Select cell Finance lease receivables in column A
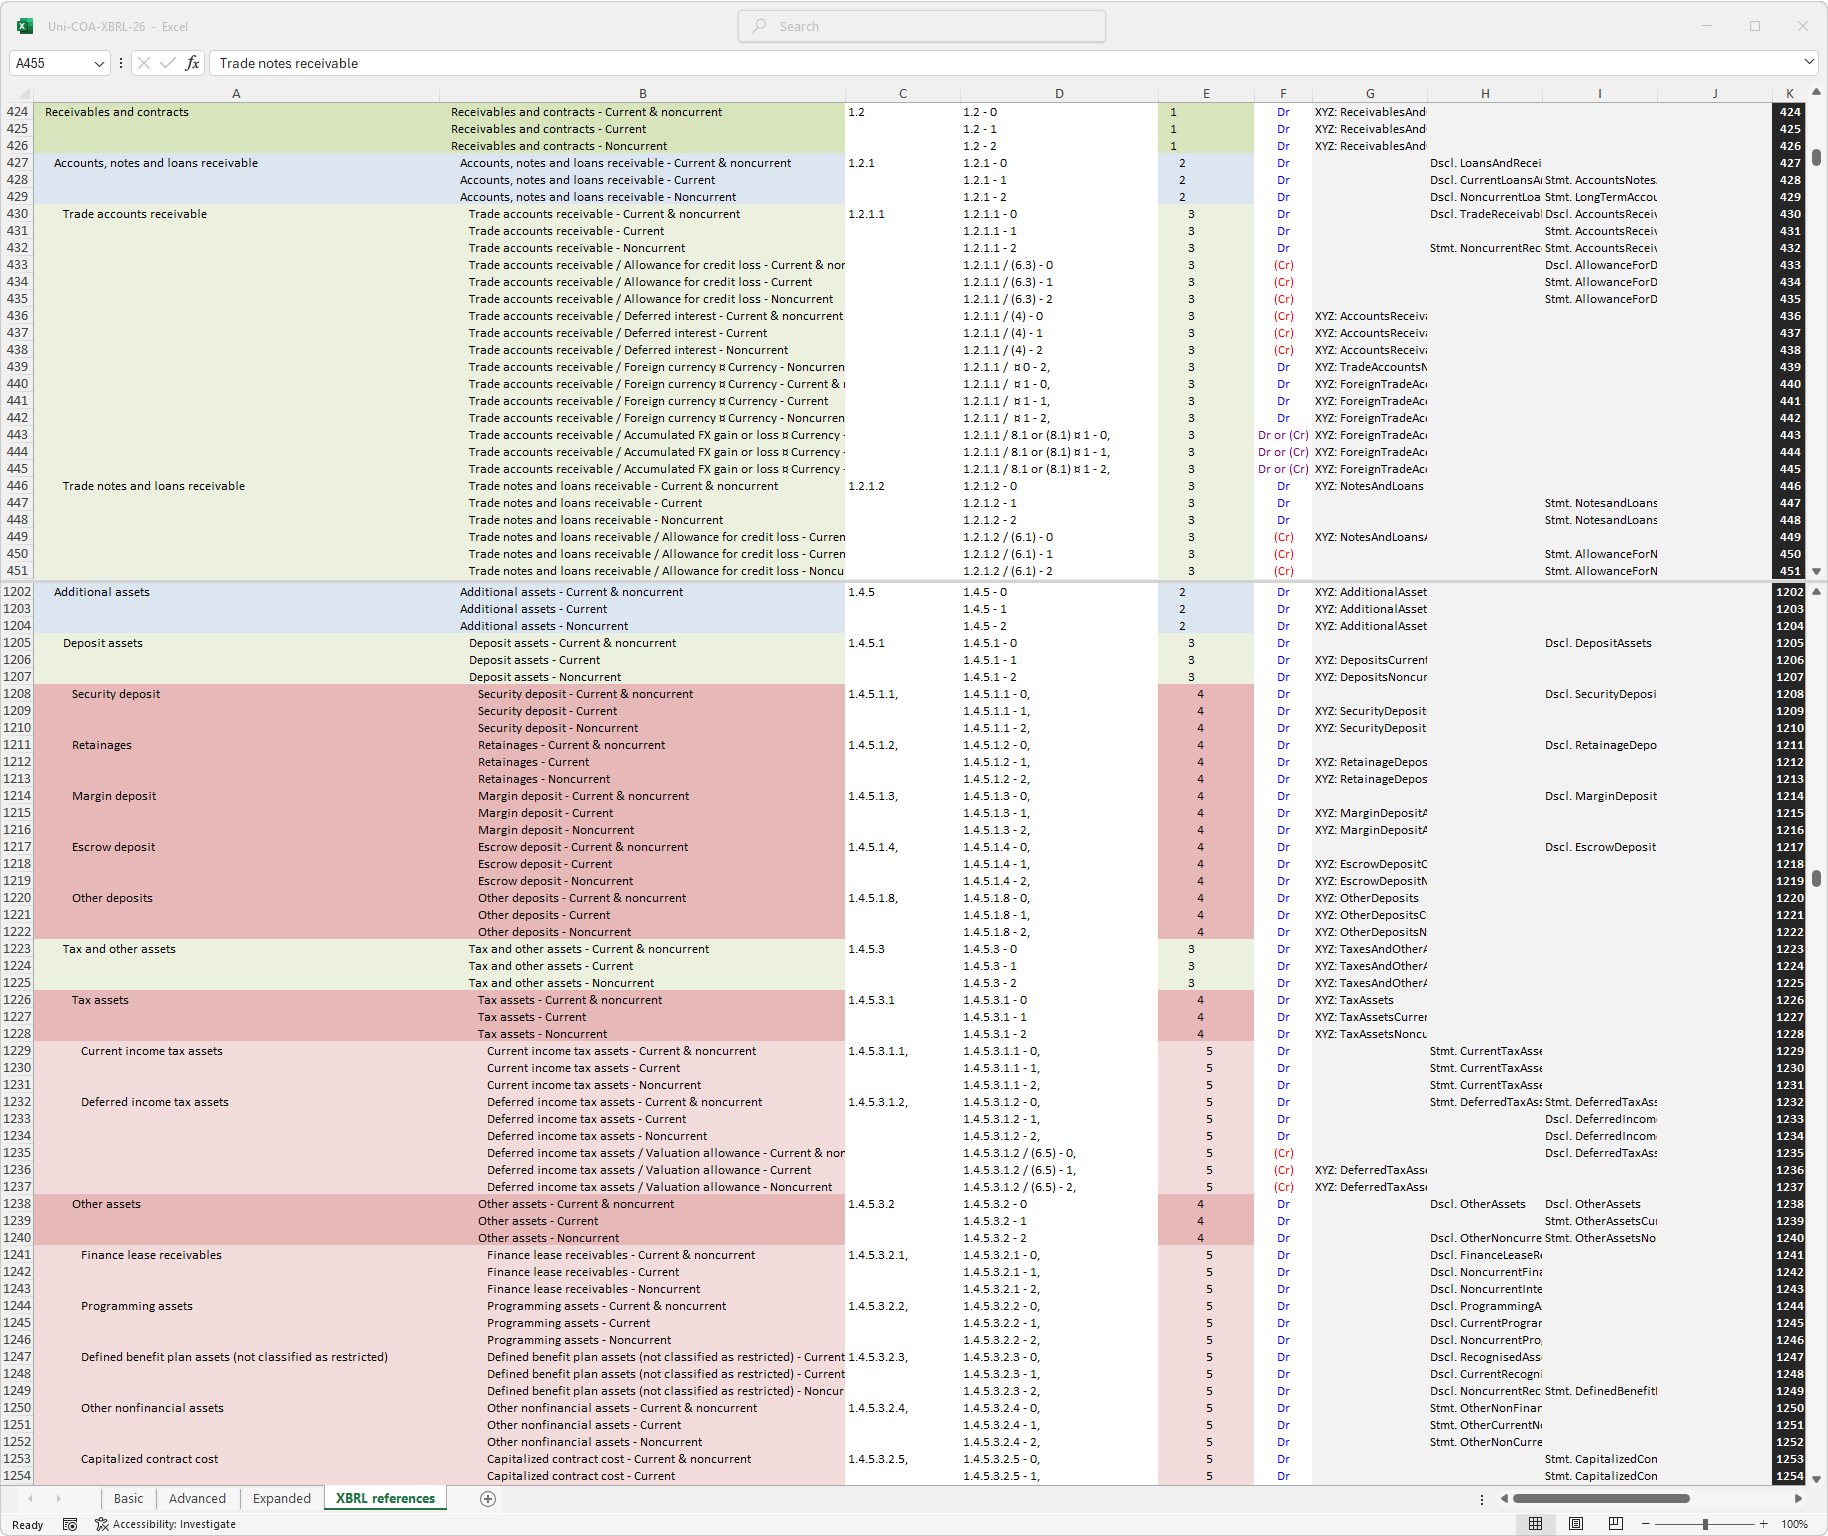The height and width of the screenshot is (1536, 1828). [x=236, y=1255]
